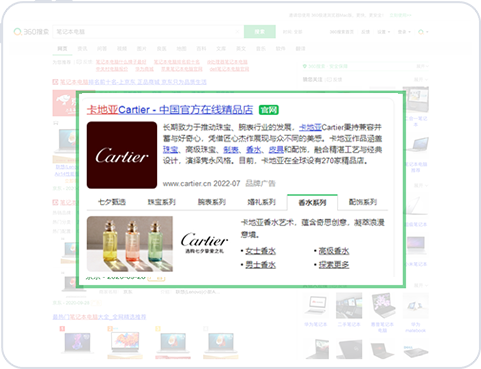
Task: Switch to the 珠宝系列 tab
Action: [x=162, y=202]
